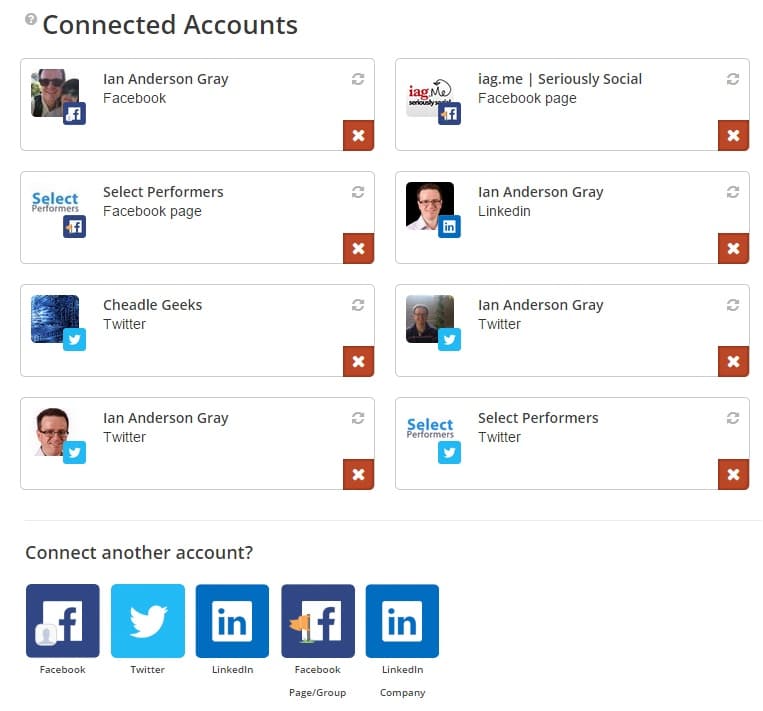
Task: Refresh the Cheadle Geeks Twitter account
Action: click(x=358, y=305)
